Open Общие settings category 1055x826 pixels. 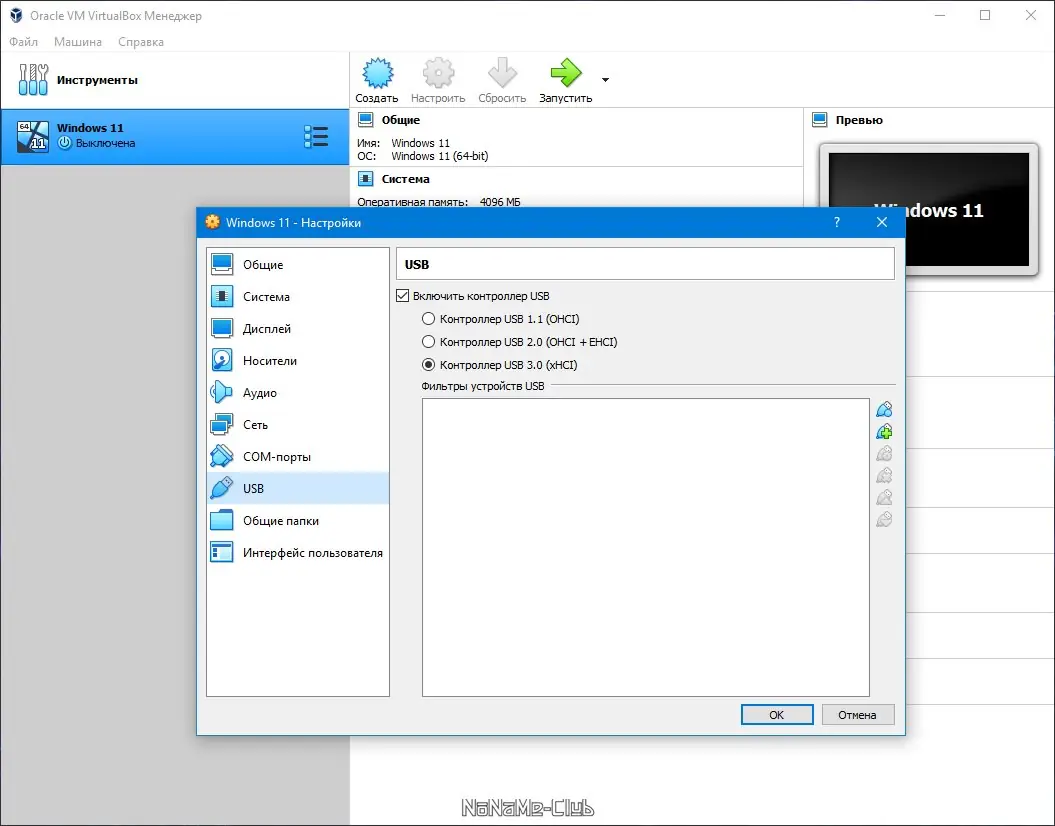pyautogui.click(x=298, y=264)
